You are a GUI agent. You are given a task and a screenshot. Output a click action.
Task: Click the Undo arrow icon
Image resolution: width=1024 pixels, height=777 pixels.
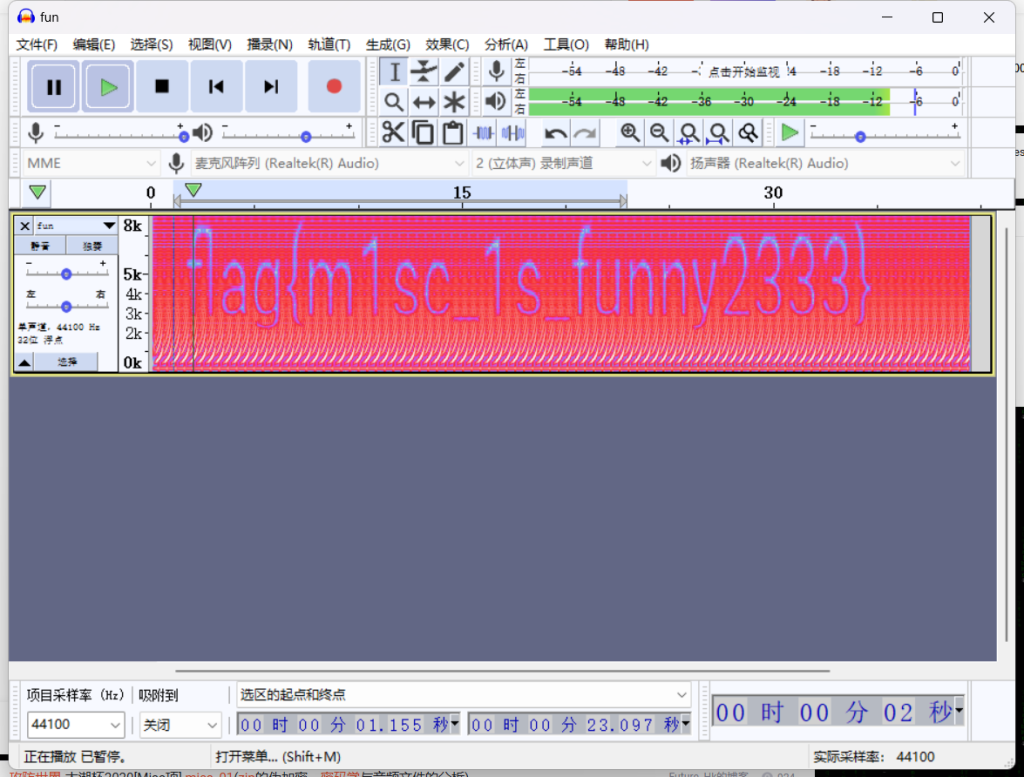coord(556,133)
